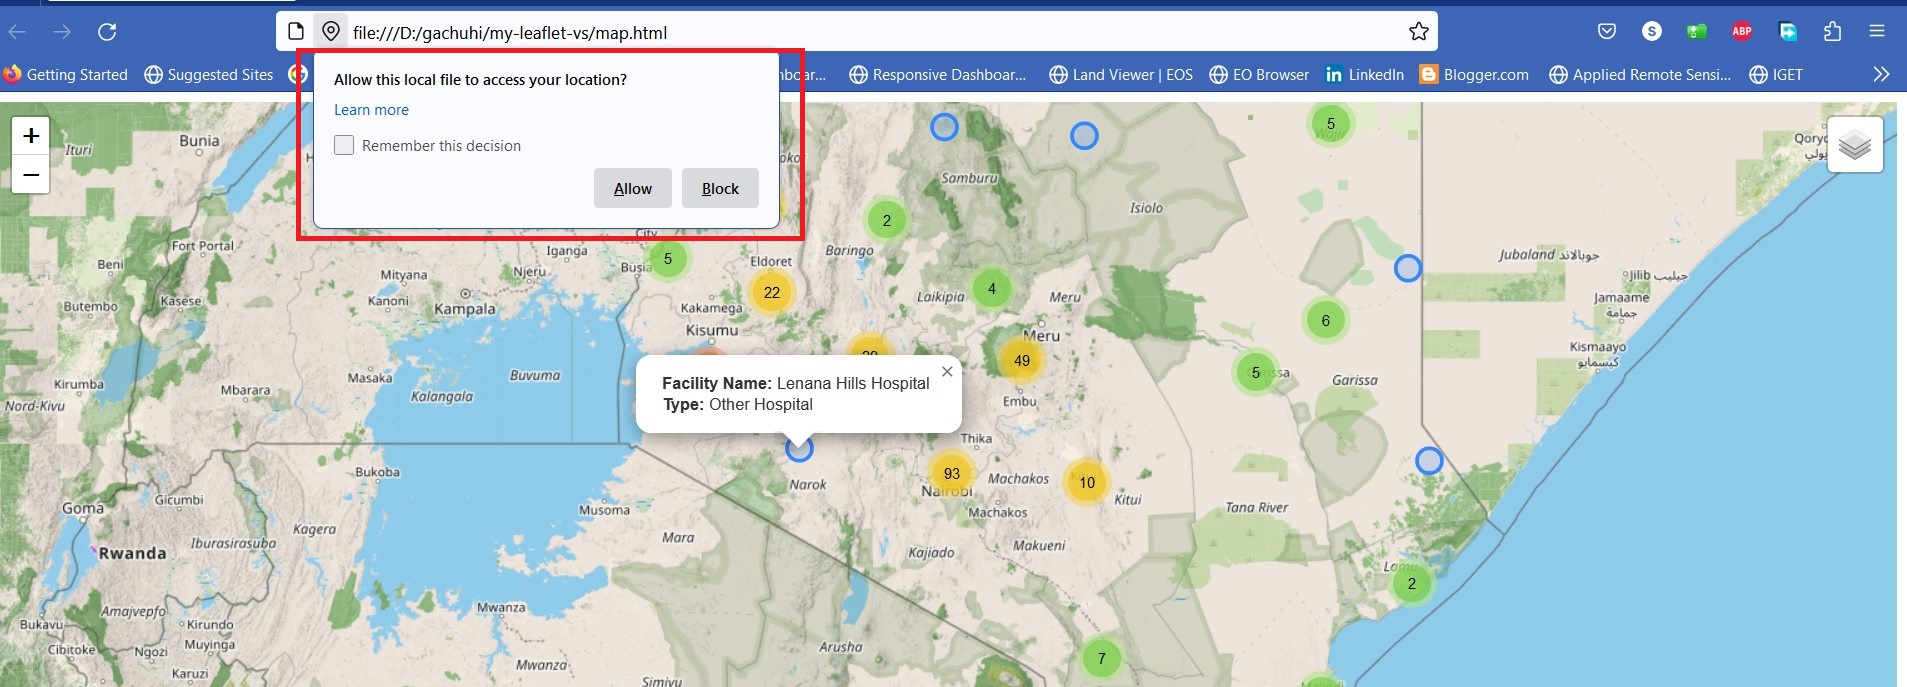Show more bookmarks with double chevron

click(1881, 74)
